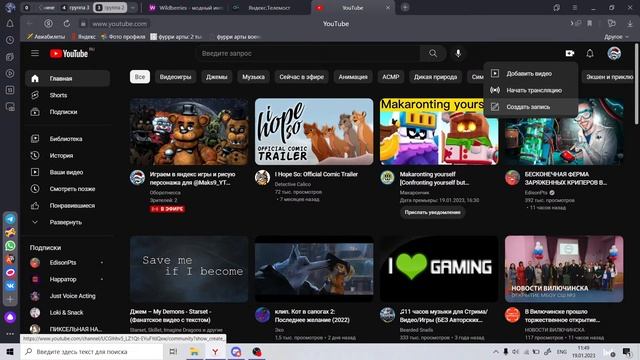
Task: Click the Windows taskbar search box
Action: (92, 351)
